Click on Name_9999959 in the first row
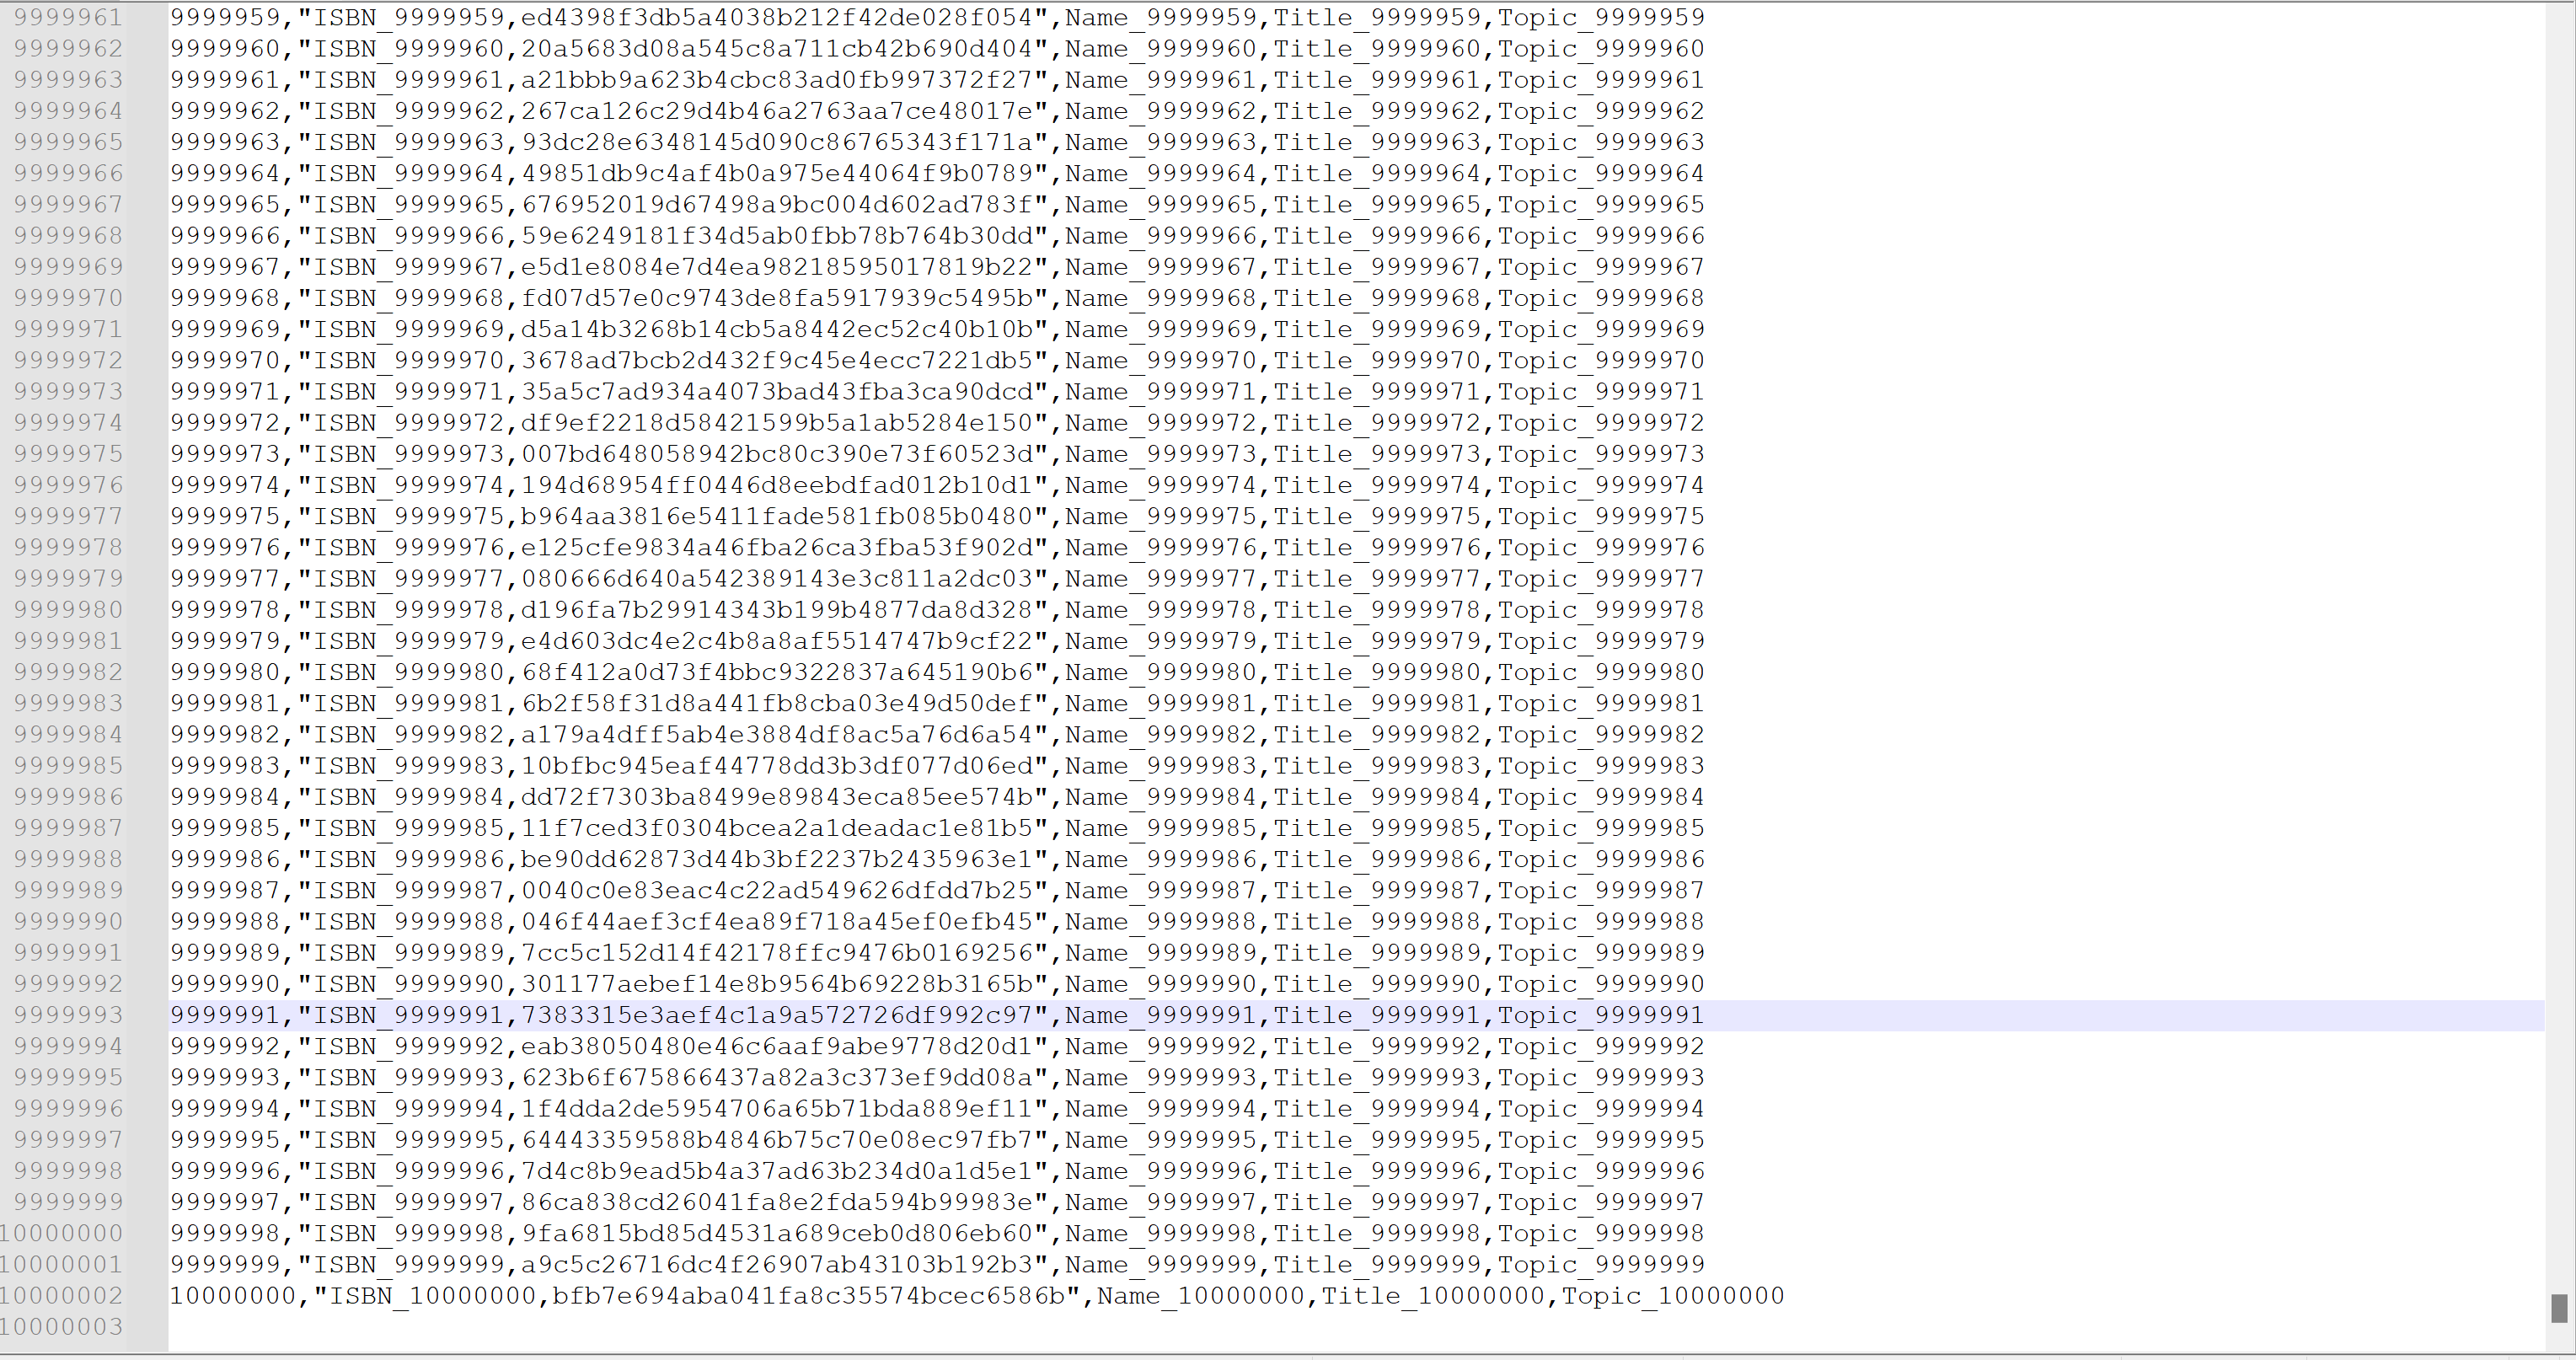The width and height of the screenshot is (2576, 1360). click(1160, 17)
